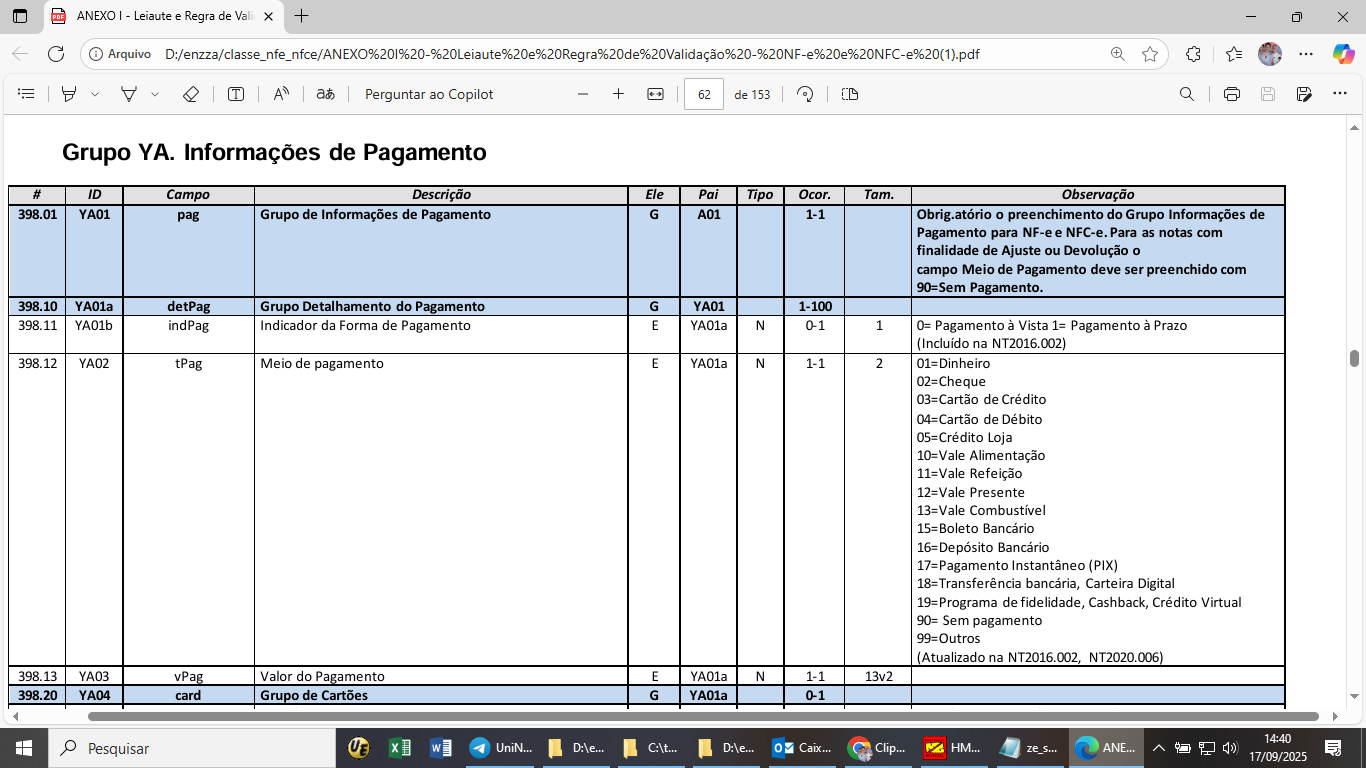The height and width of the screenshot is (768, 1366).
Task: Zoom in using the plus button
Action: [618, 94]
